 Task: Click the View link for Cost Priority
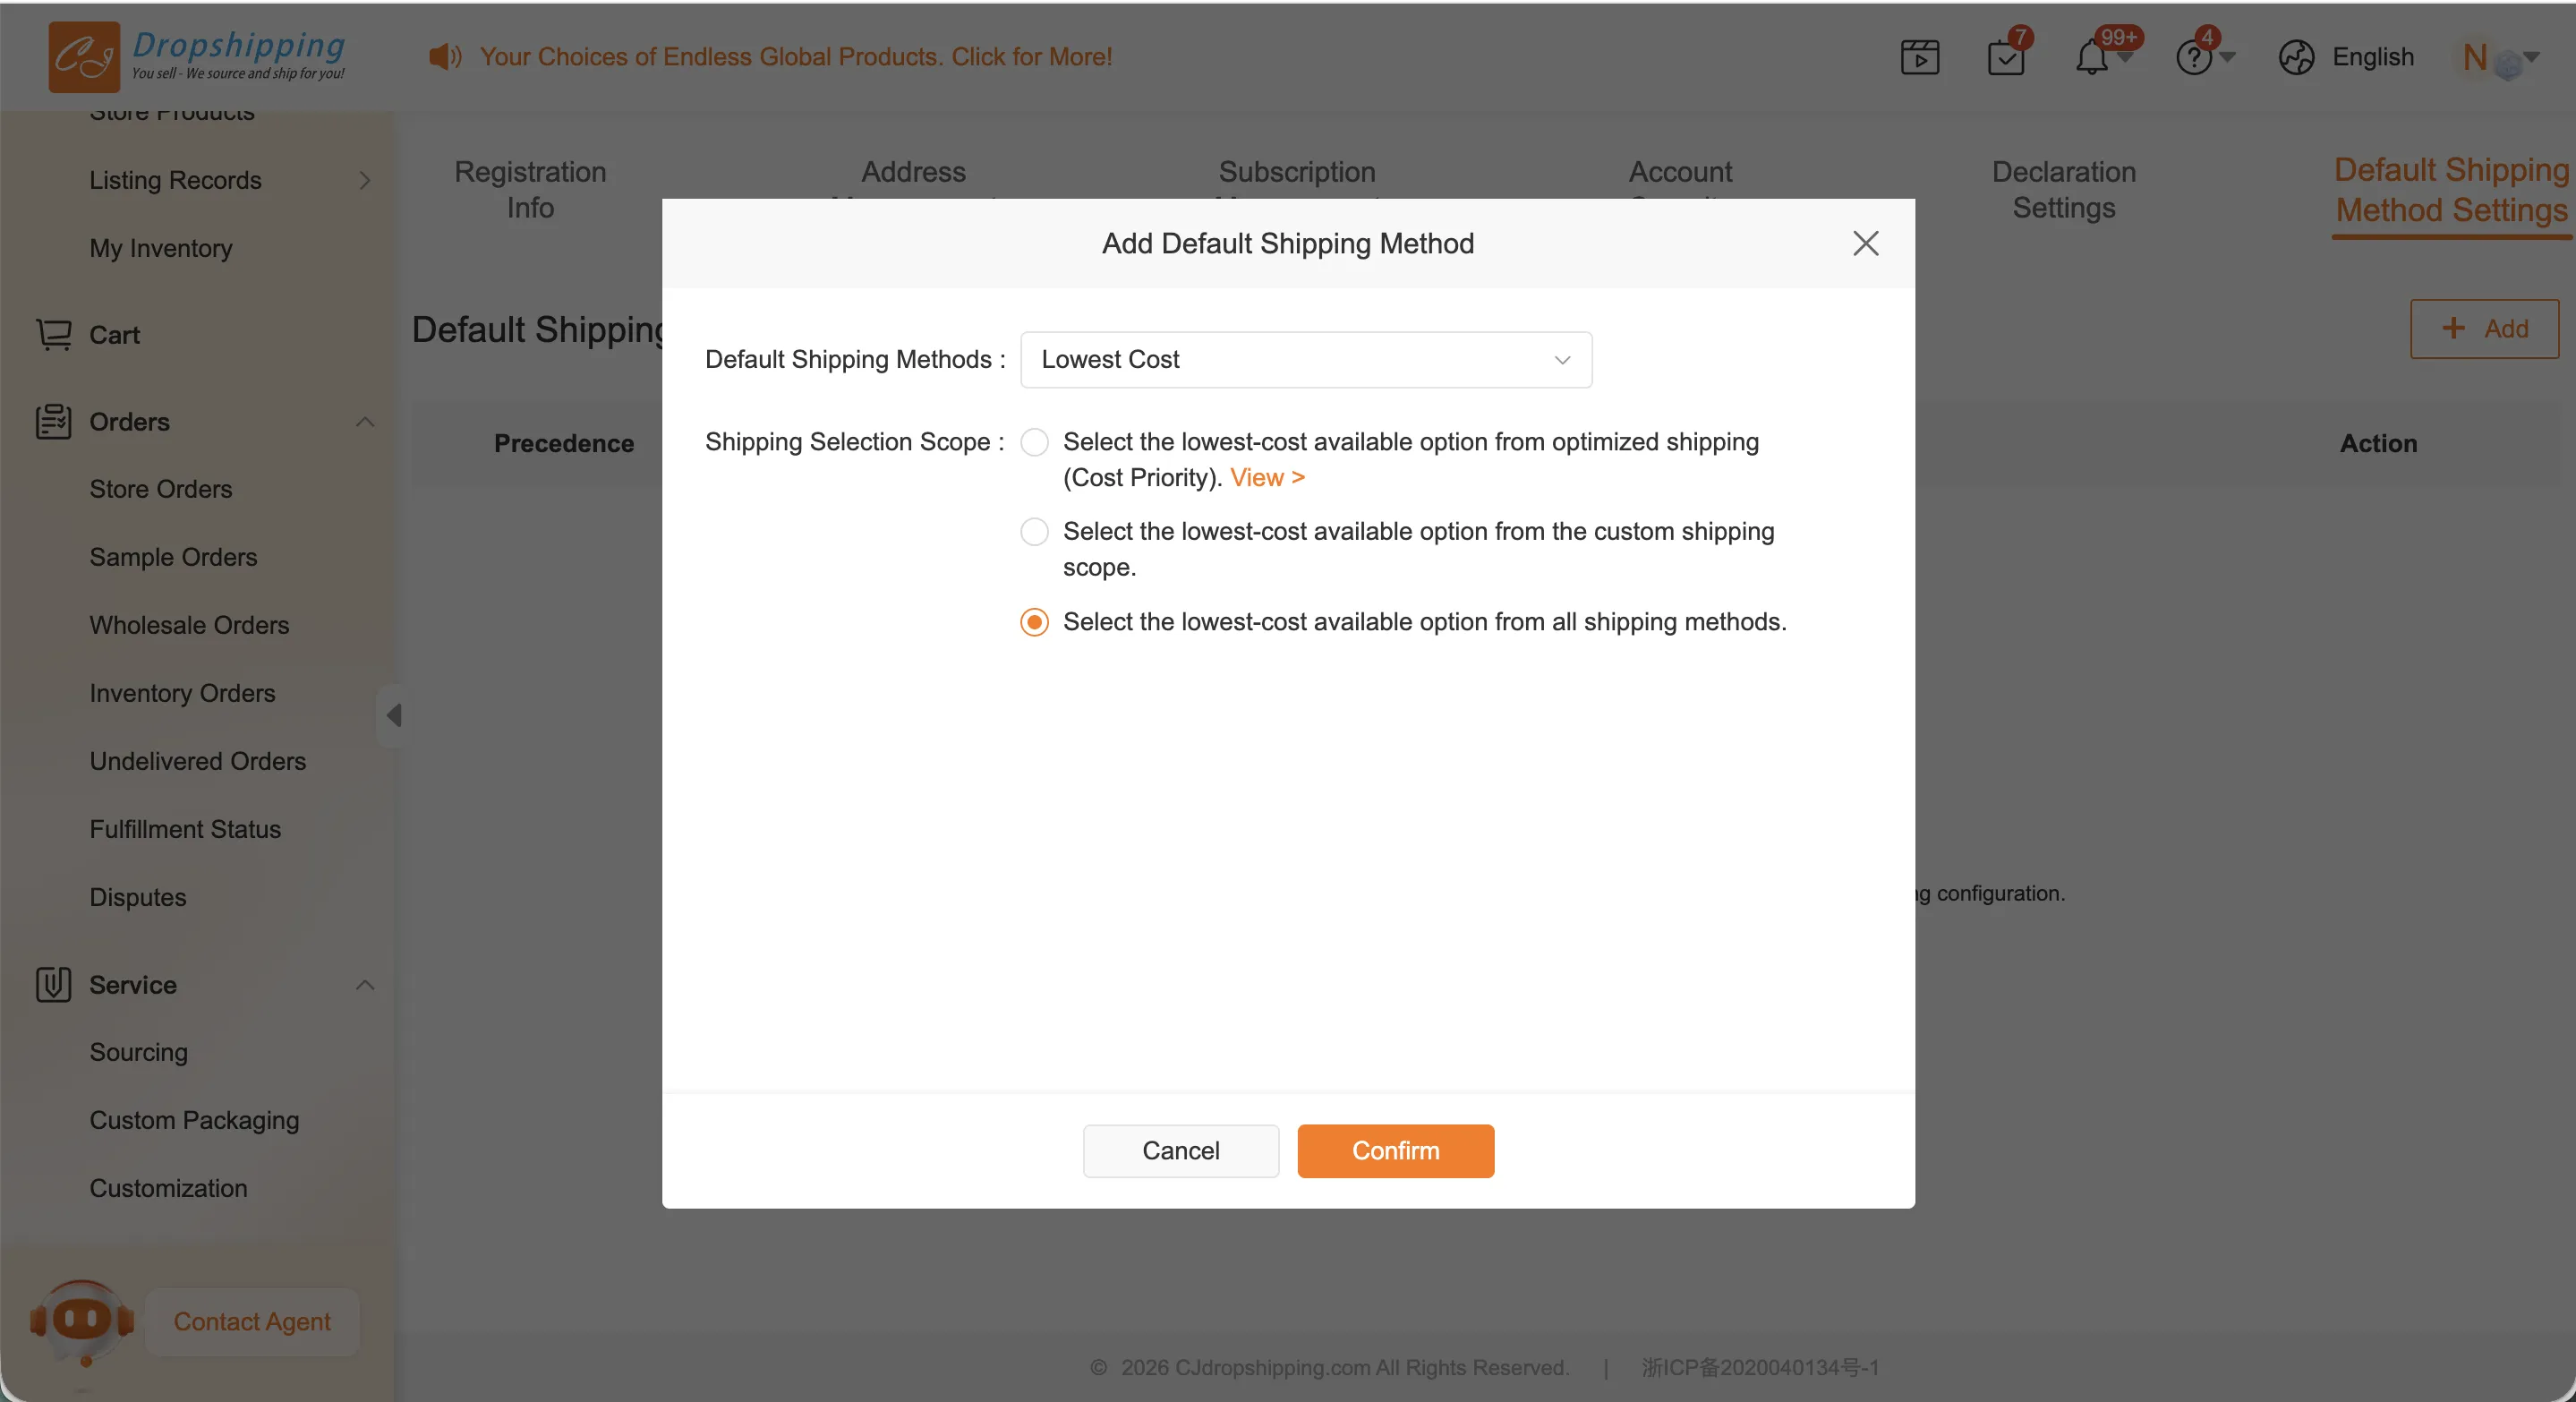coord(1267,478)
